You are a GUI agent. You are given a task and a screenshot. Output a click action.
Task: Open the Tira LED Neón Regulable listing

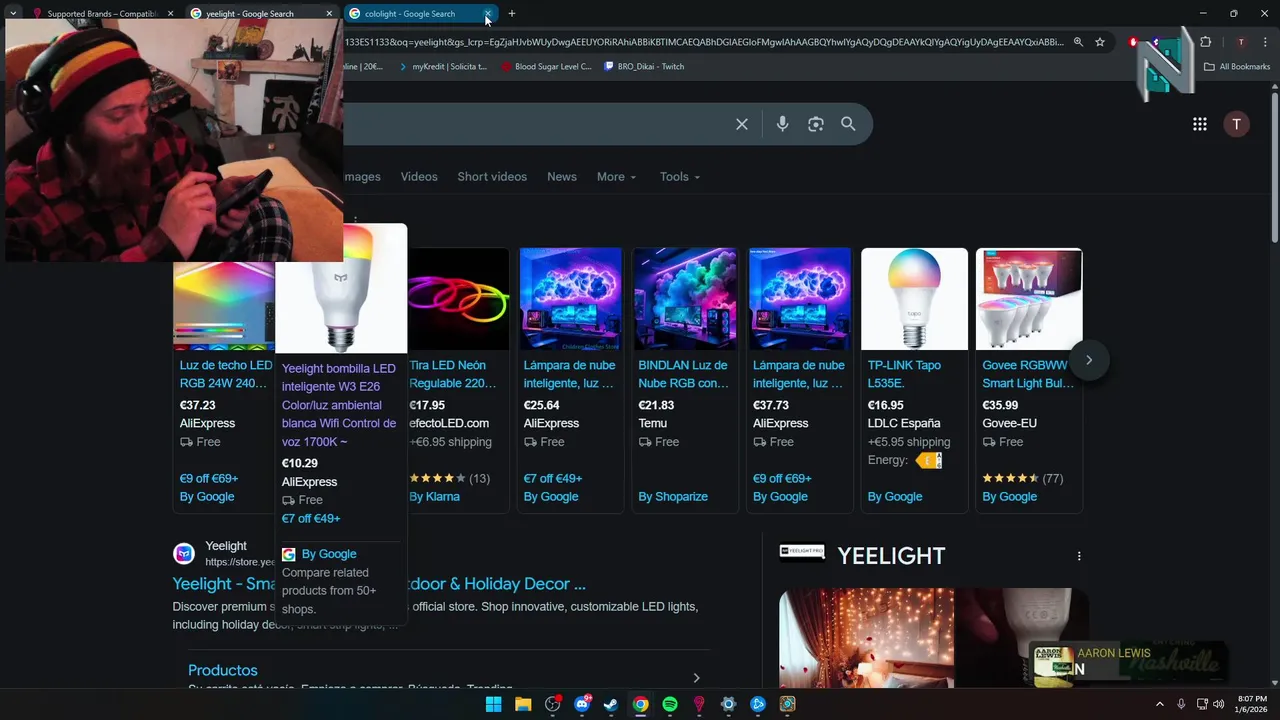pos(453,374)
